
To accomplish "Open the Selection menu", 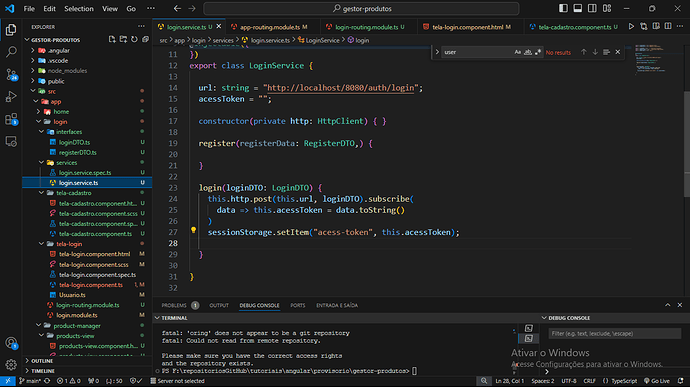I will 79,8.
